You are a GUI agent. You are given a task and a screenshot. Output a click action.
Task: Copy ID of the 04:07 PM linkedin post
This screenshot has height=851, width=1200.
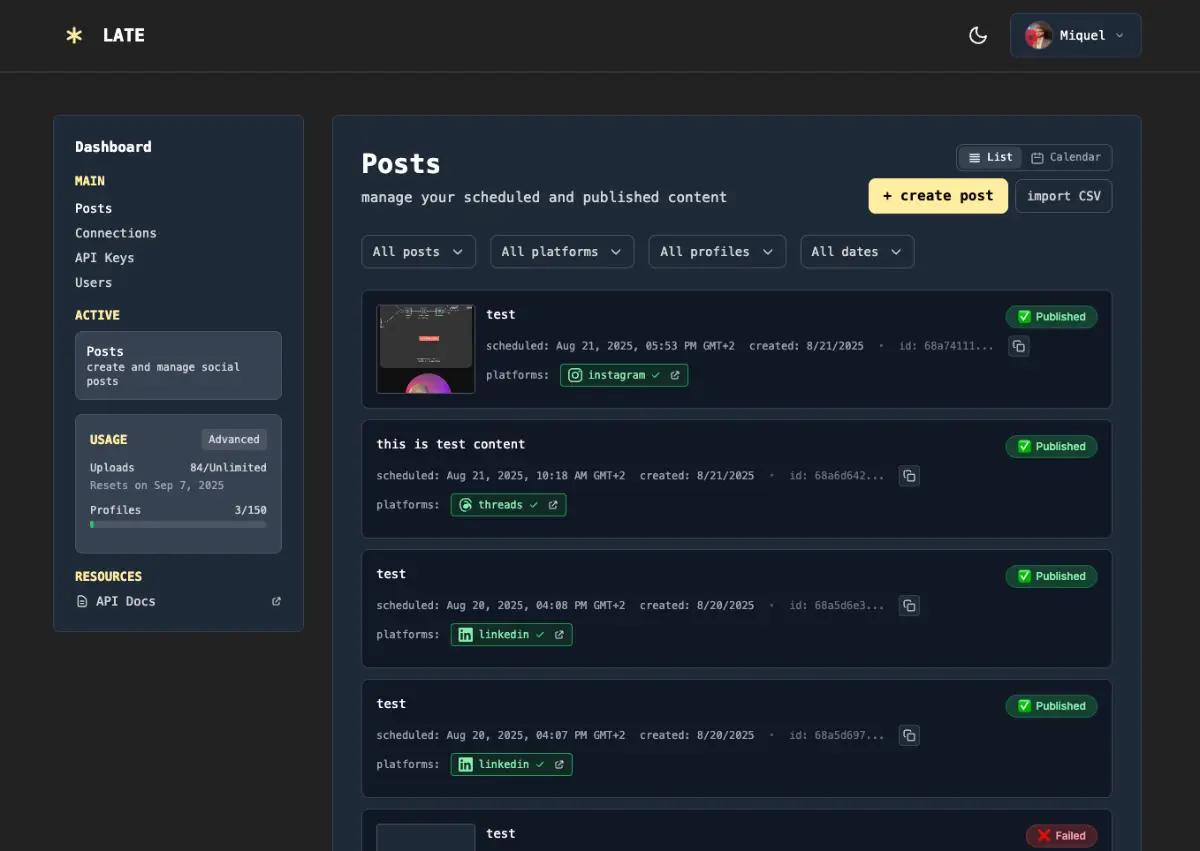pos(908,736)
